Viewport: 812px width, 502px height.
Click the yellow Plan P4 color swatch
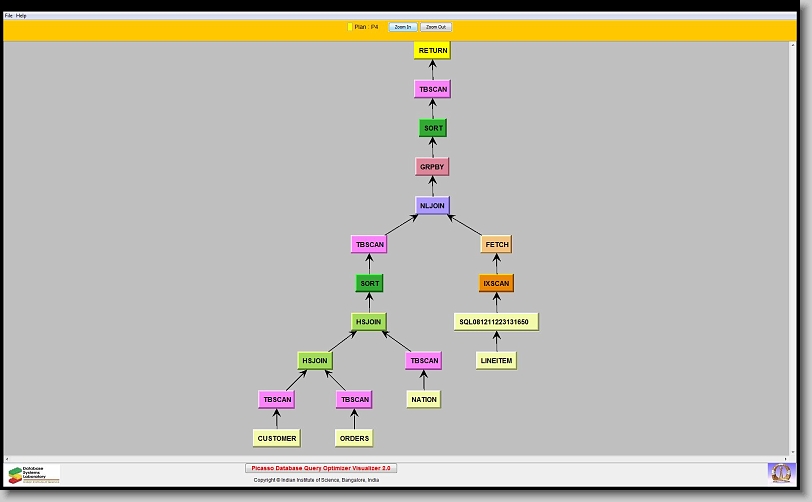[x=349, y=27]
